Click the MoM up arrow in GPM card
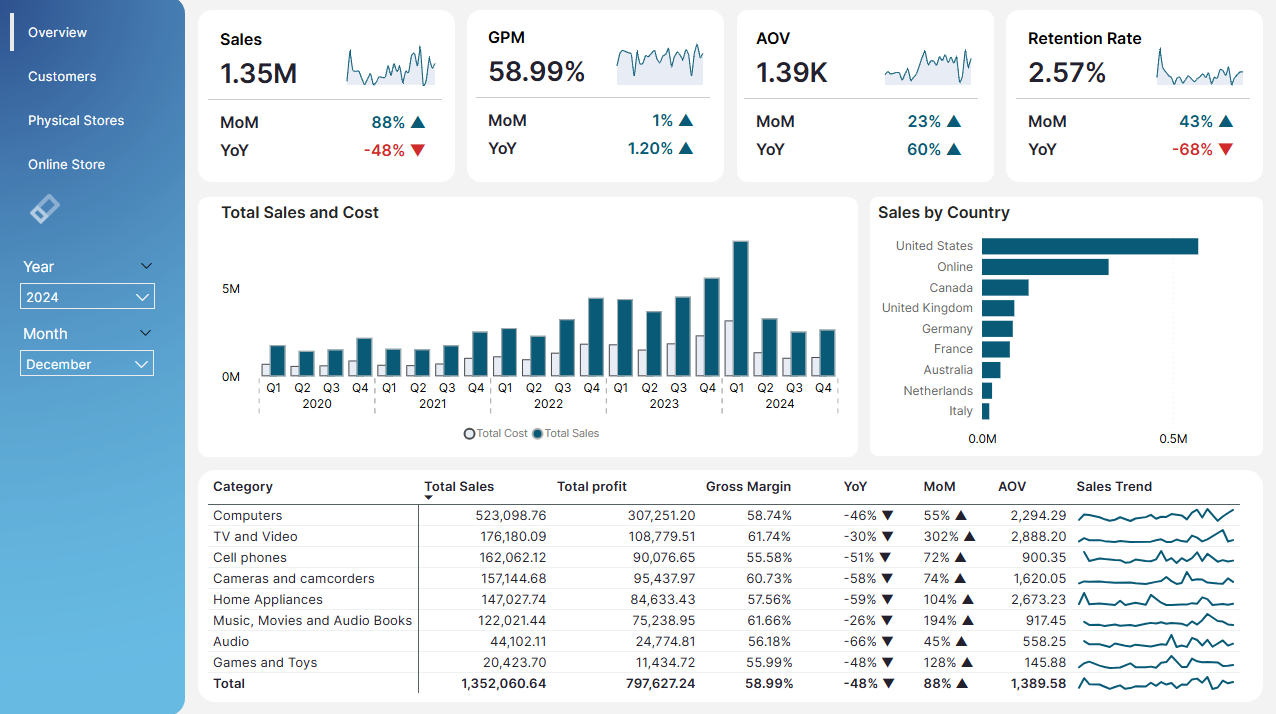 pyautogui.click(x=686, y=120)
